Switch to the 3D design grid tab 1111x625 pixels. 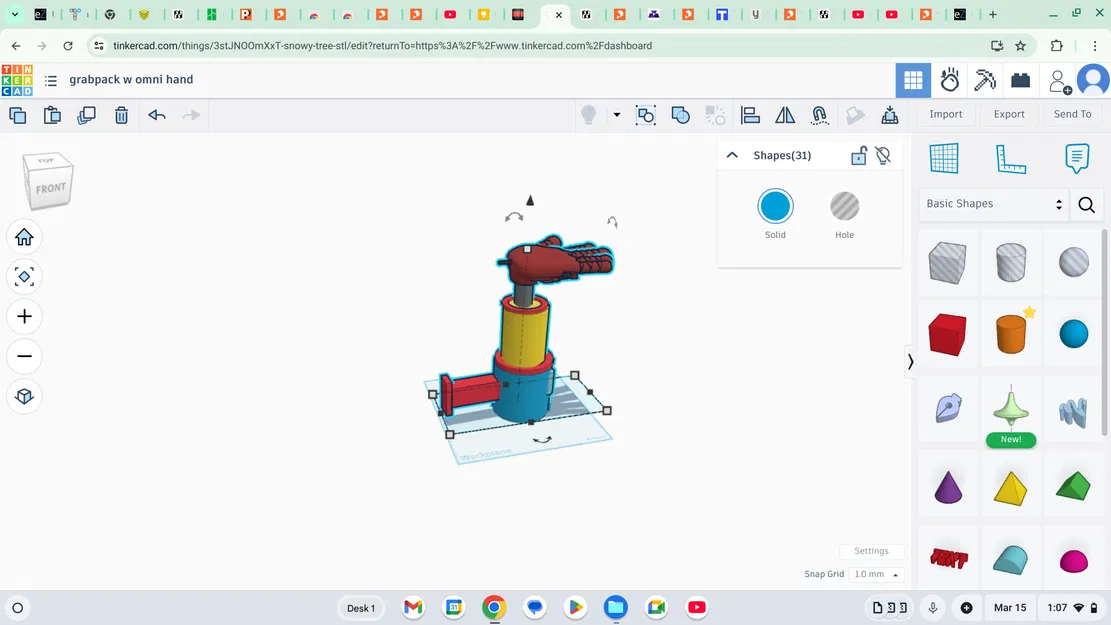913,80
